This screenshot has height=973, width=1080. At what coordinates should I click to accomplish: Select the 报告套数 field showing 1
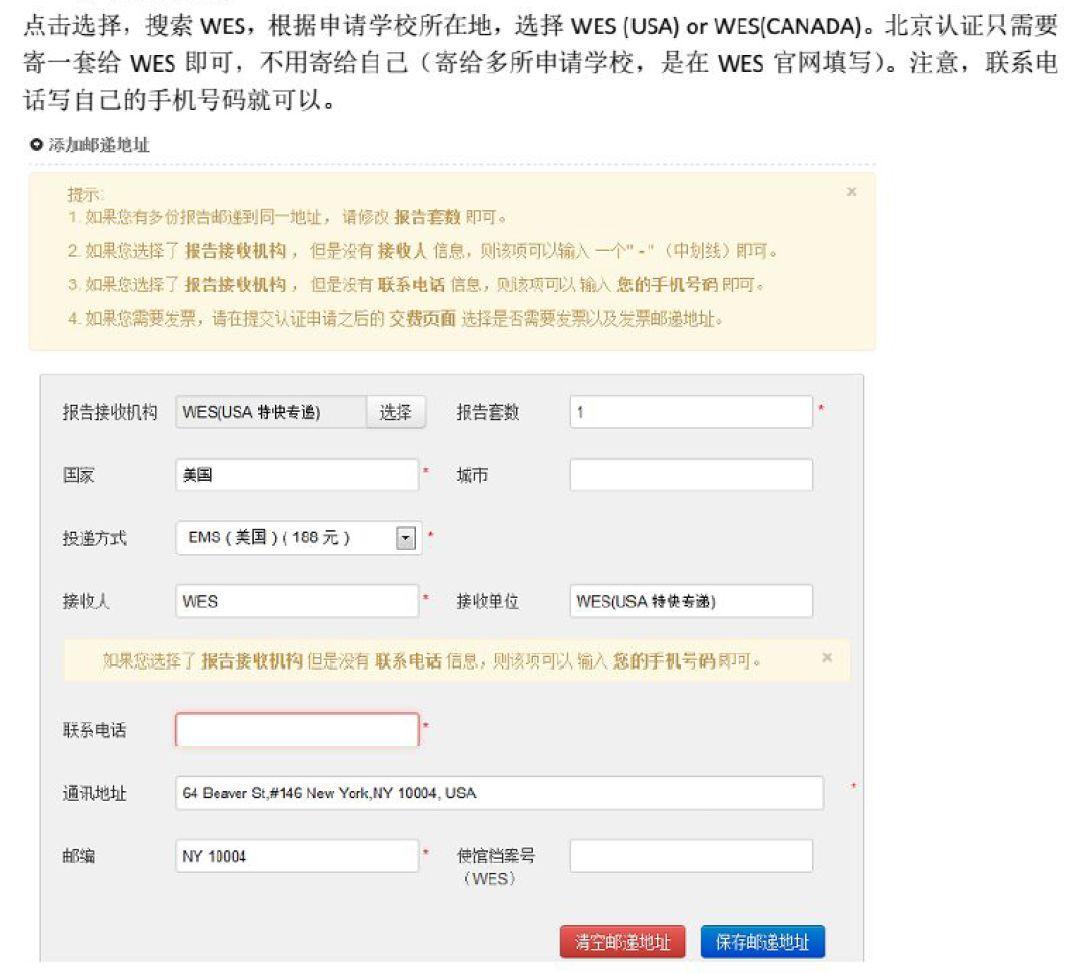point(690,411)
